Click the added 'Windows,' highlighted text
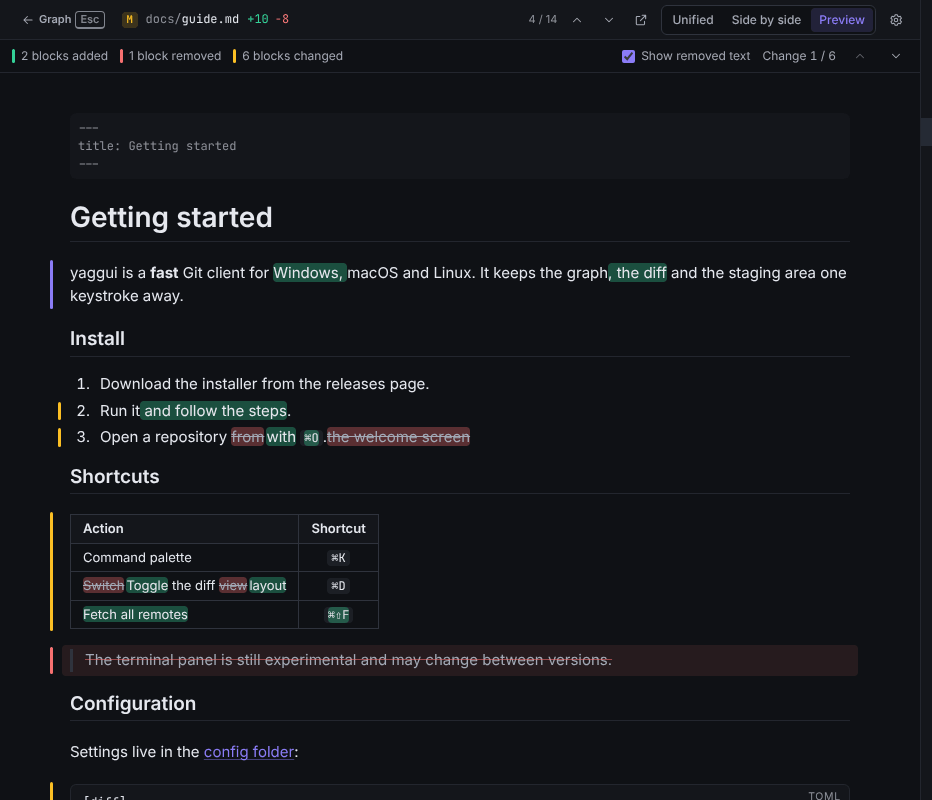Viewport: 932px width, 800px height. 309,273
